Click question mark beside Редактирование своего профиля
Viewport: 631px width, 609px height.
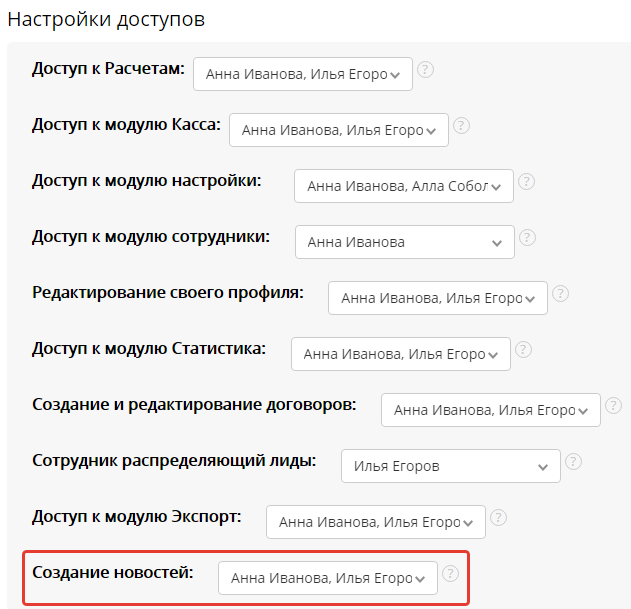coord(560,294)
